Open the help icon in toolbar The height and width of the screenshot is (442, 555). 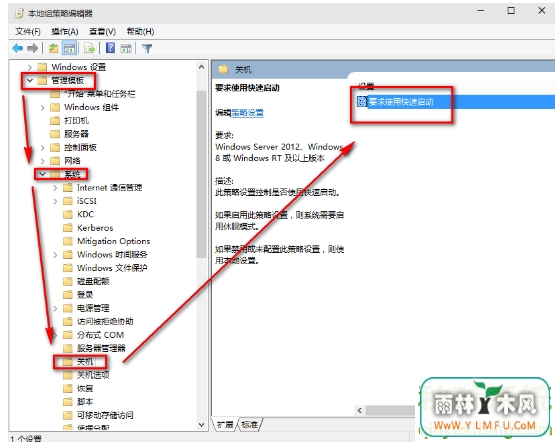(110, 48)
